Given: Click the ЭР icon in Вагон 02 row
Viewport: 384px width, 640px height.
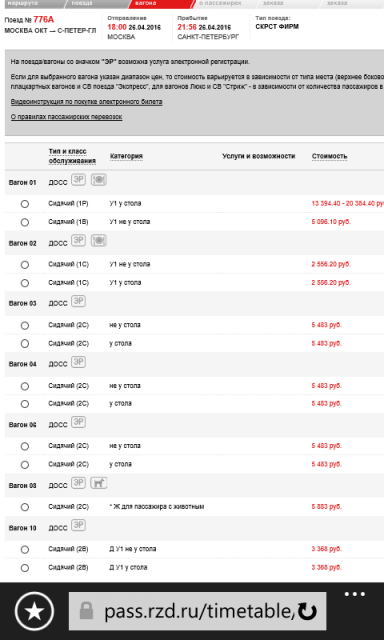Looking at the screenshot, I should [x=78, y=240].
